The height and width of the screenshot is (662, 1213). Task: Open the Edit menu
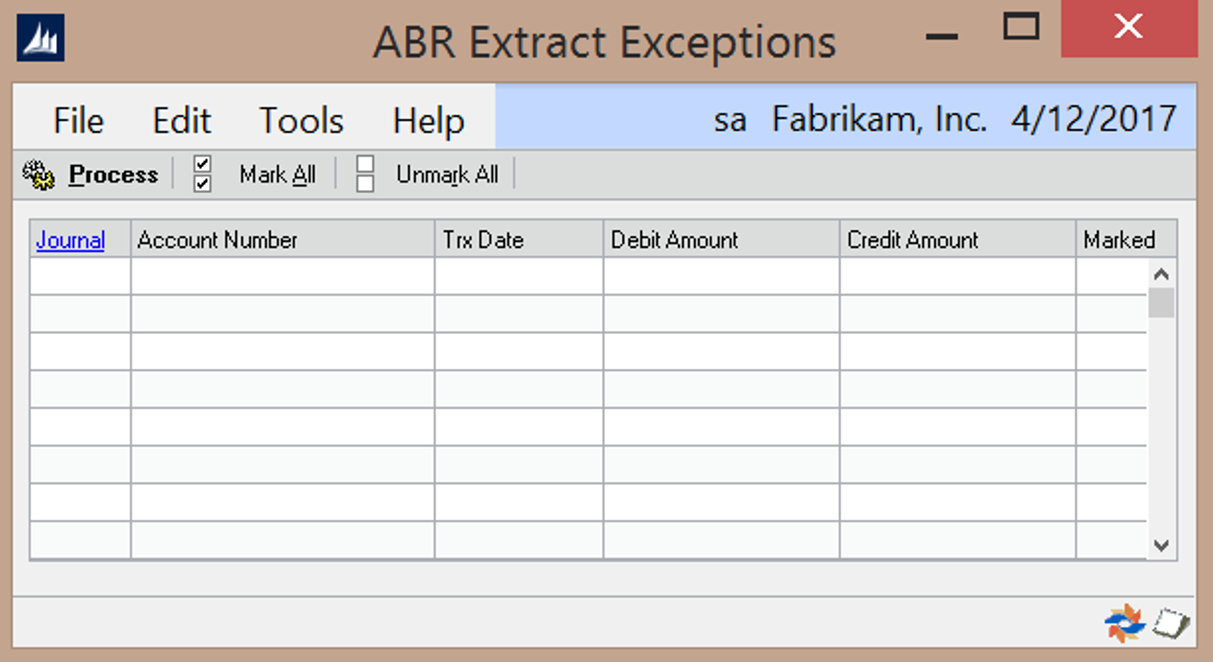point(181,121)
